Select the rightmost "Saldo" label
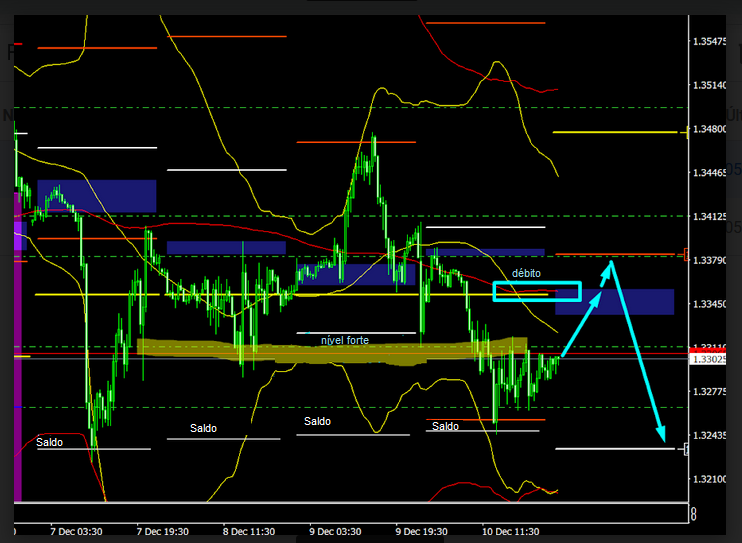Image resolution: width=742 pixels, height=543 pixels. (446, 426)
